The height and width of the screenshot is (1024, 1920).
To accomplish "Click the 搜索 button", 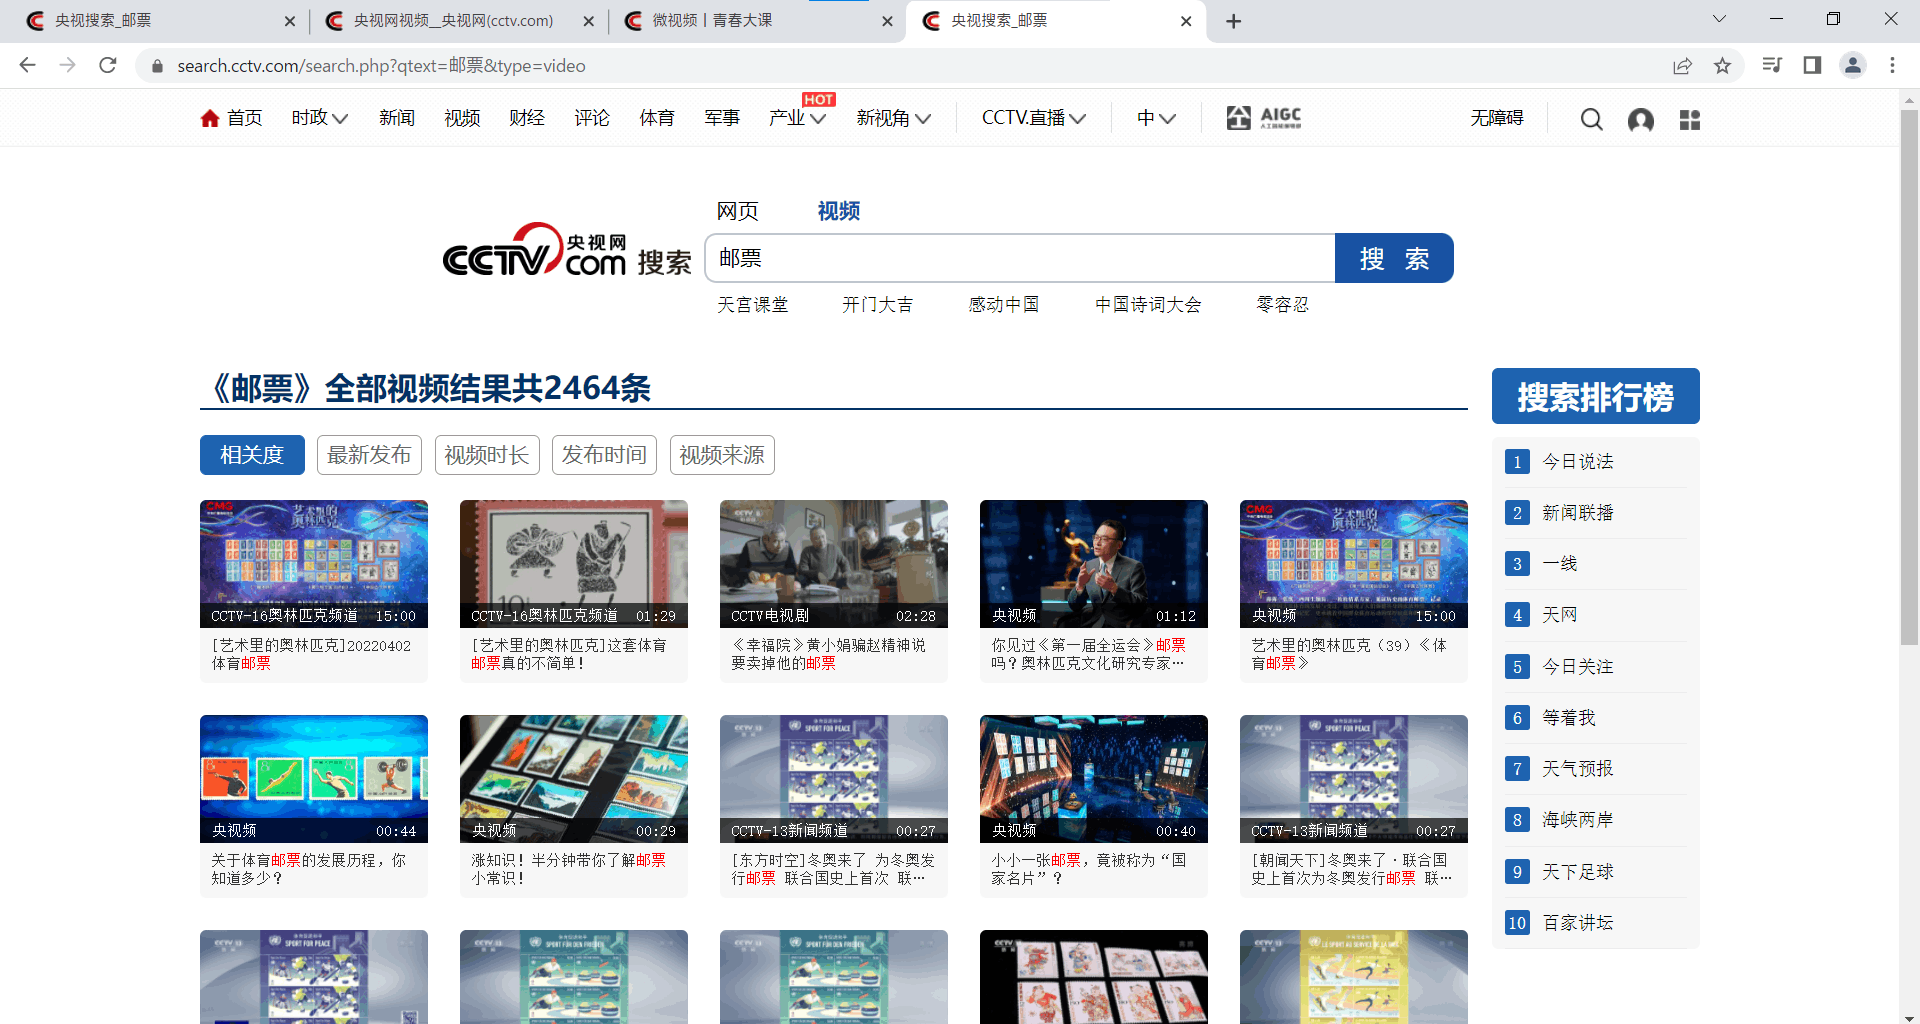I will pyautogui.click(x=1394, y=259).
